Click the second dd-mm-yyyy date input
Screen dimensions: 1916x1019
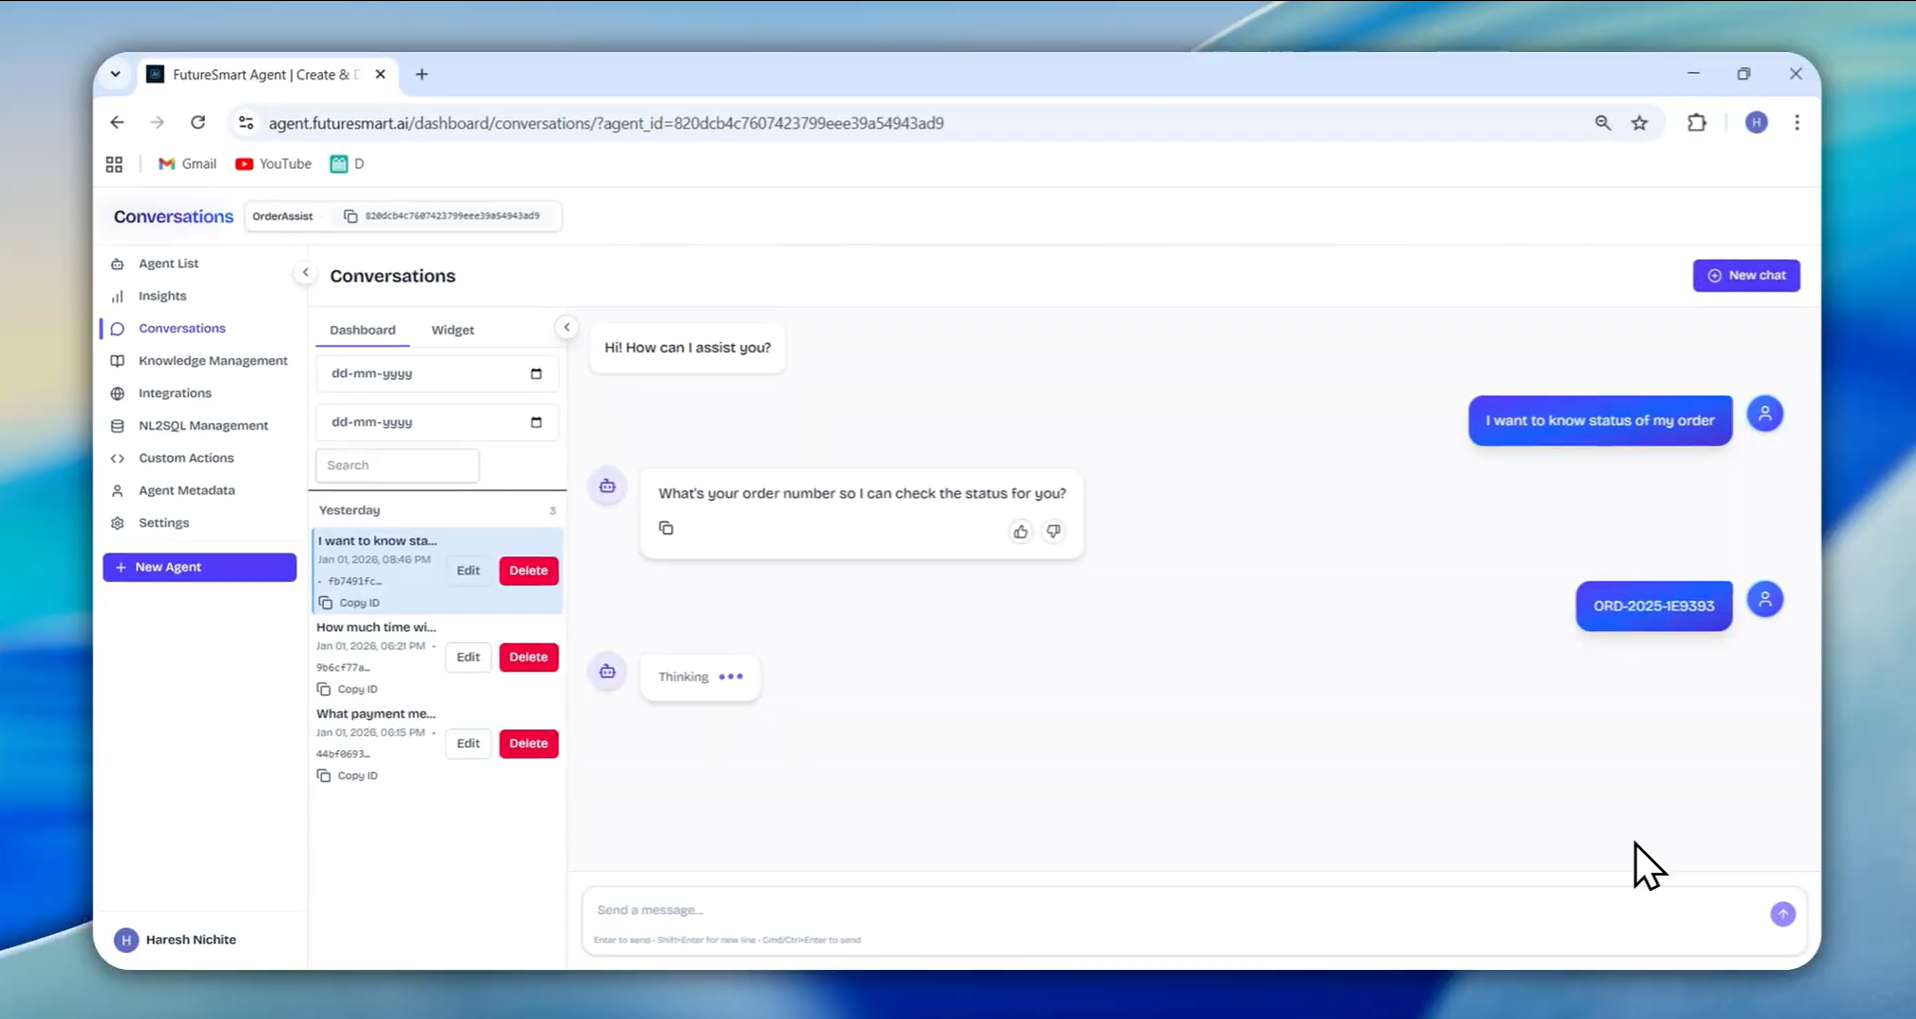click(x=436, y=422)
